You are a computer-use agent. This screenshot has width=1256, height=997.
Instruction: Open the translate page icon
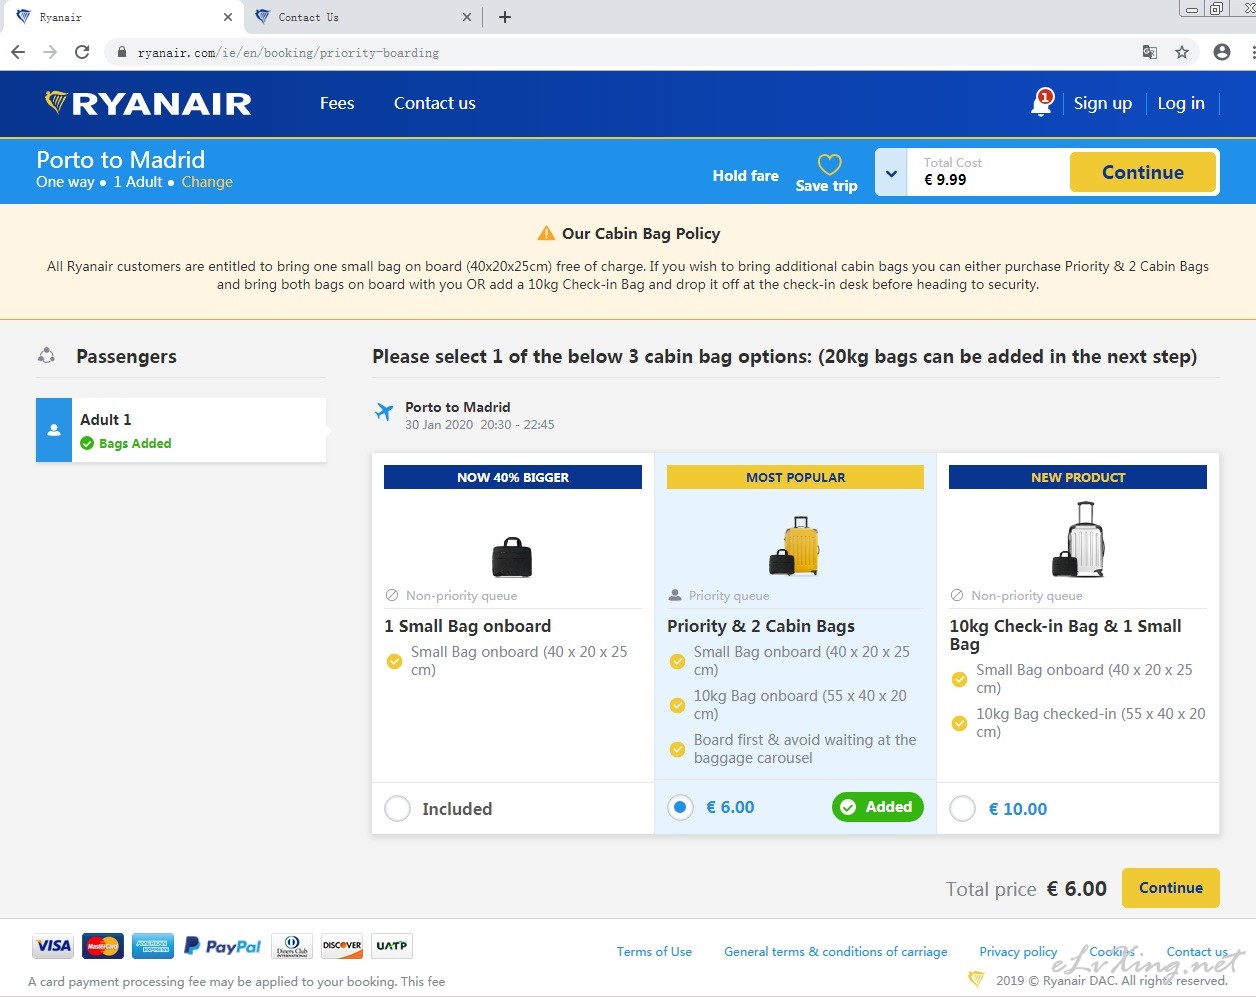point(1150,52)
